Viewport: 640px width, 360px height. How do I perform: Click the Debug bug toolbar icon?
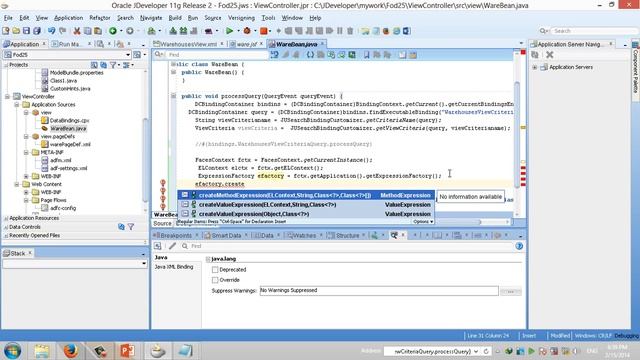point(247,31)
